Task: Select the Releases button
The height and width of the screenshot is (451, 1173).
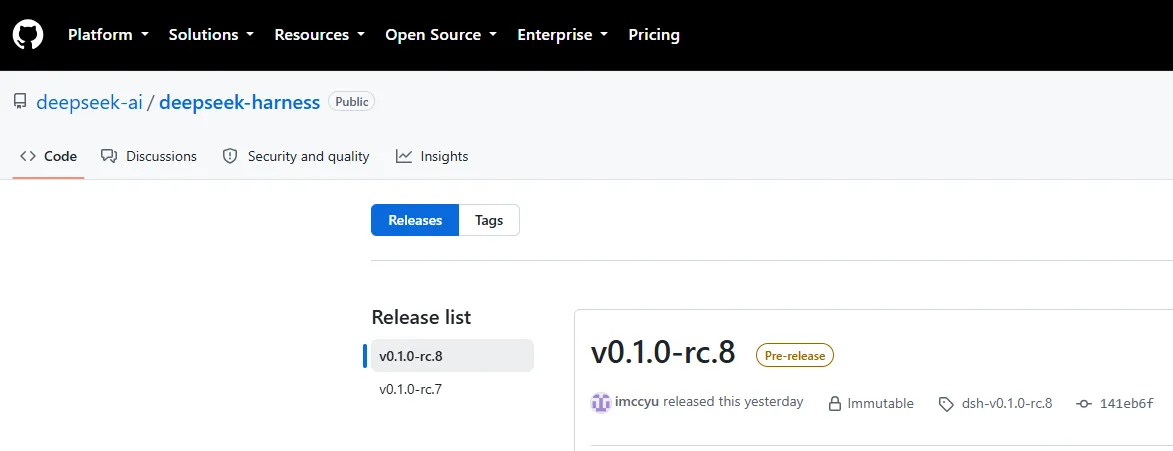Action: [x=415, y=220]
